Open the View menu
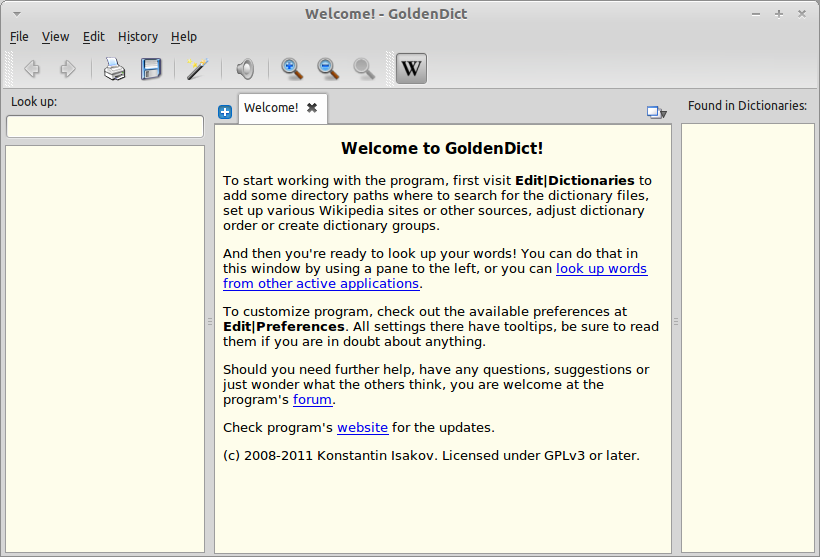 coord(55,37)
